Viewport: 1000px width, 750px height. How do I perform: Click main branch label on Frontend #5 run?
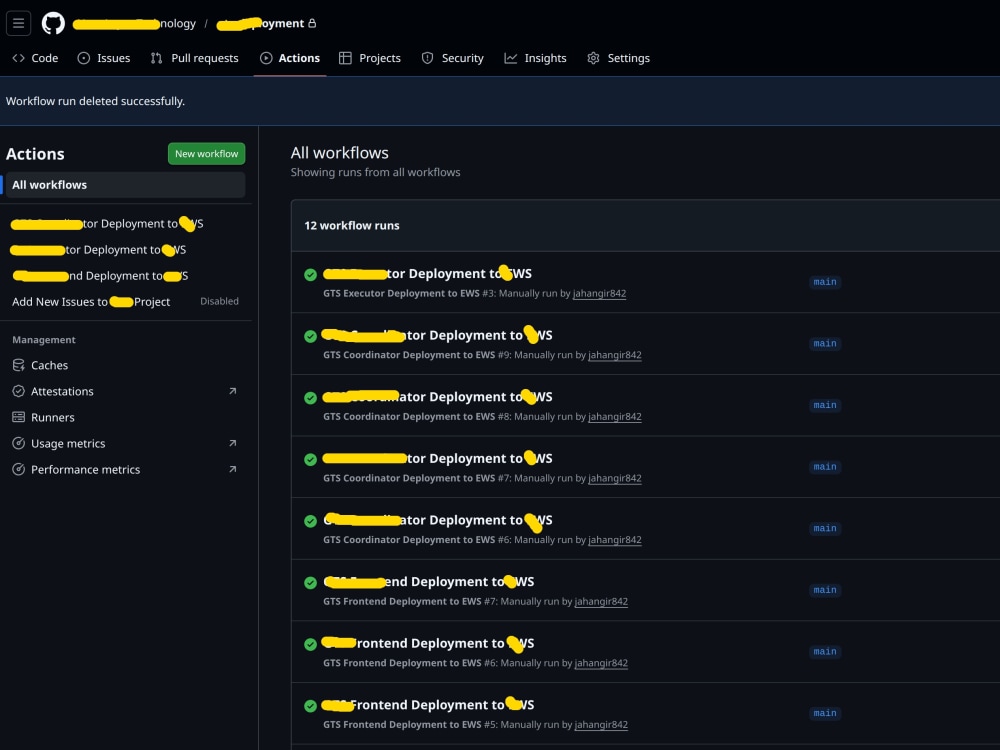pos(825,713)
